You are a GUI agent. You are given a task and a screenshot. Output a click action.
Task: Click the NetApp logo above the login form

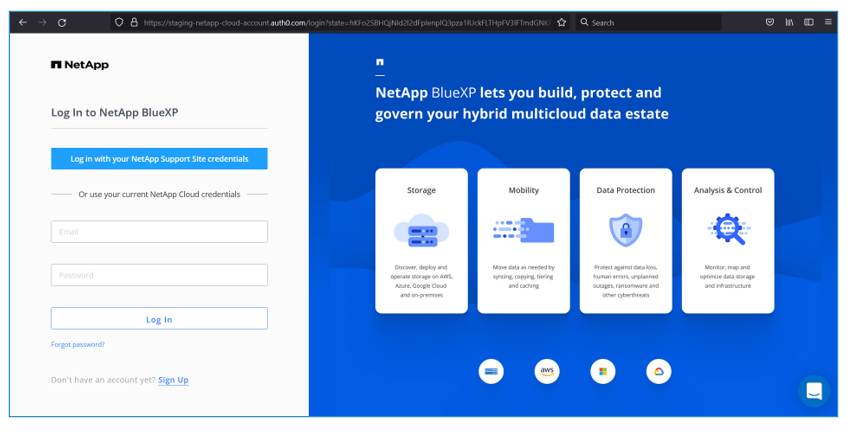pos(80,65)
